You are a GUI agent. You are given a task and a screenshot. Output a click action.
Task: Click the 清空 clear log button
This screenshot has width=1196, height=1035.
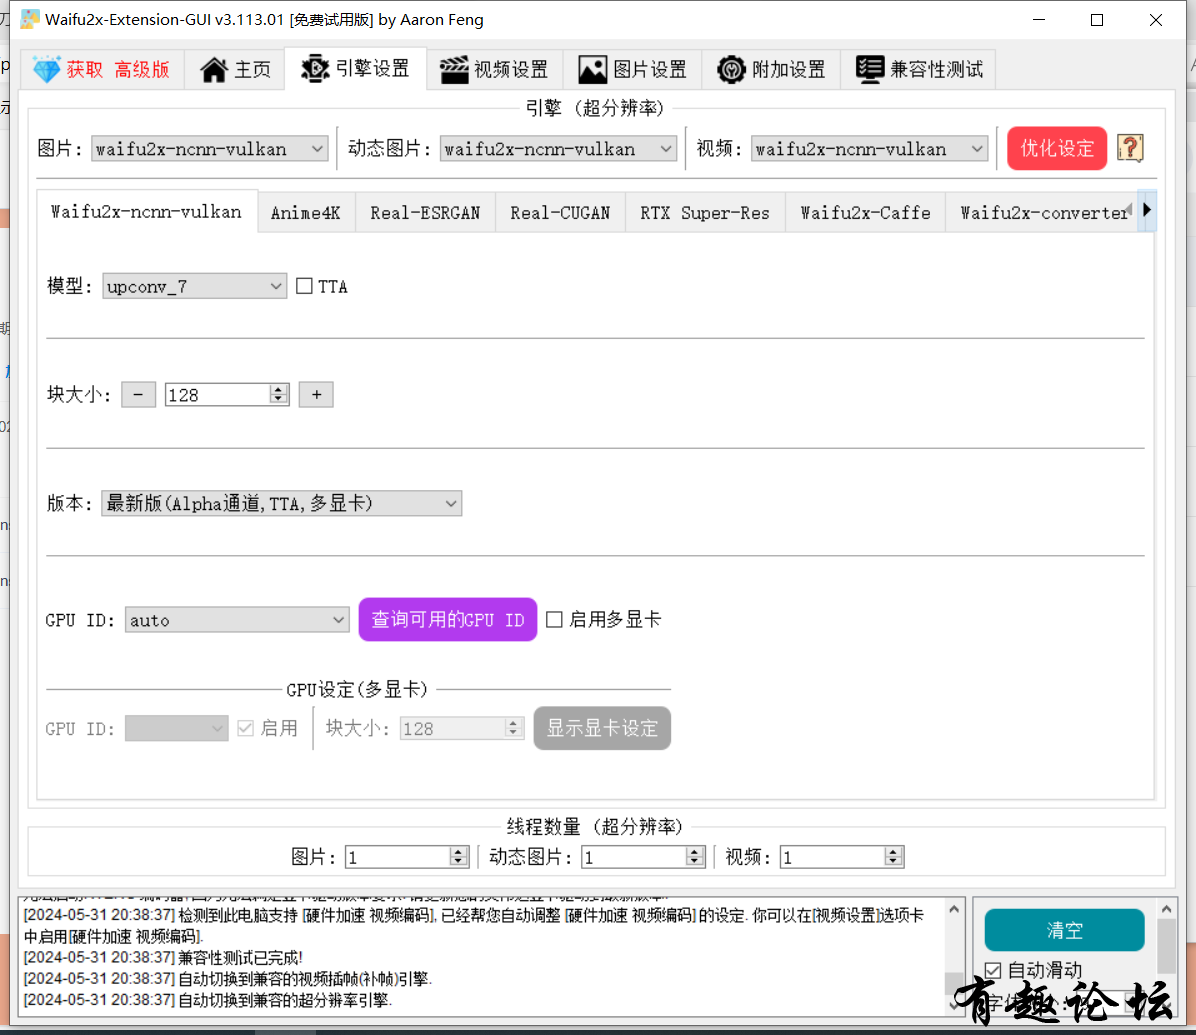1064,930
